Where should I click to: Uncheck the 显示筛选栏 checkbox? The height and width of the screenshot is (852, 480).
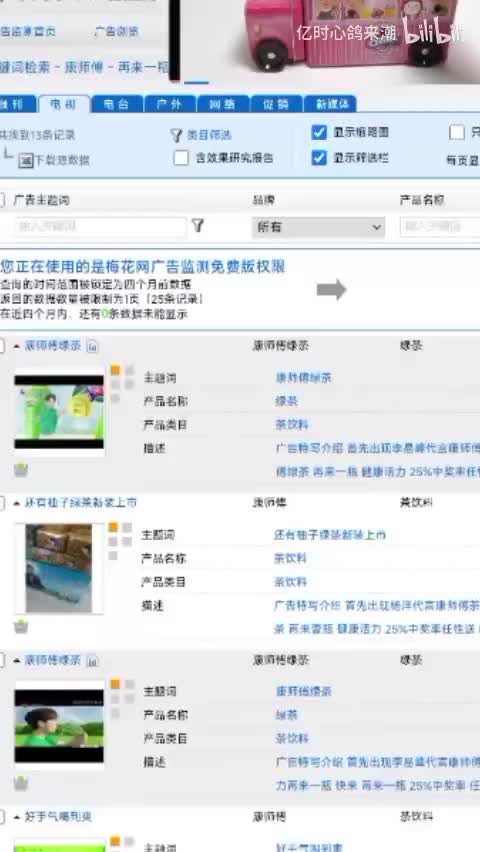coord(319,158)
